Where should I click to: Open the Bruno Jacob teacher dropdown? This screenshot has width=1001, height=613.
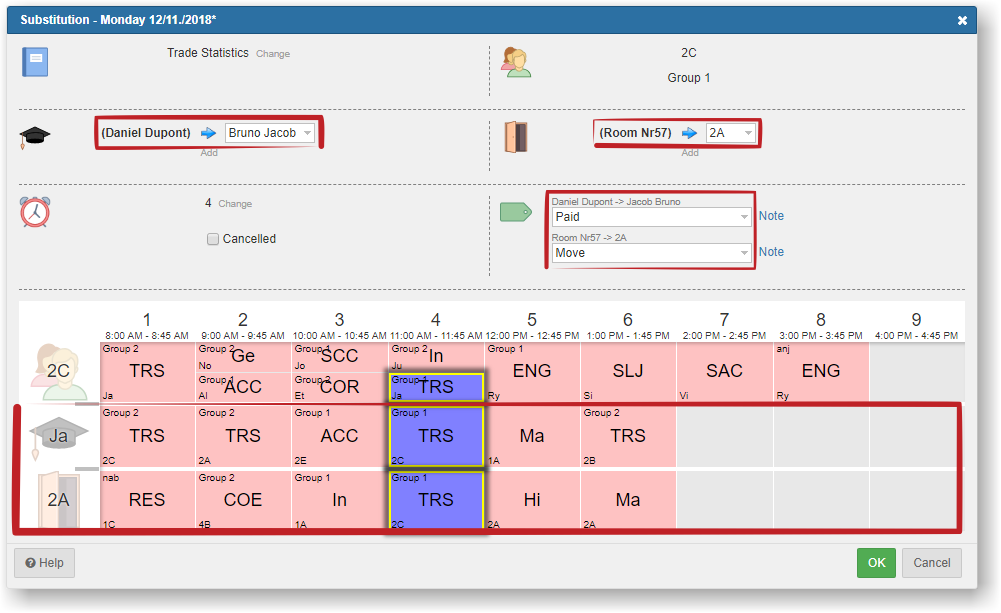pyautogui.click(x=270, y=133)
